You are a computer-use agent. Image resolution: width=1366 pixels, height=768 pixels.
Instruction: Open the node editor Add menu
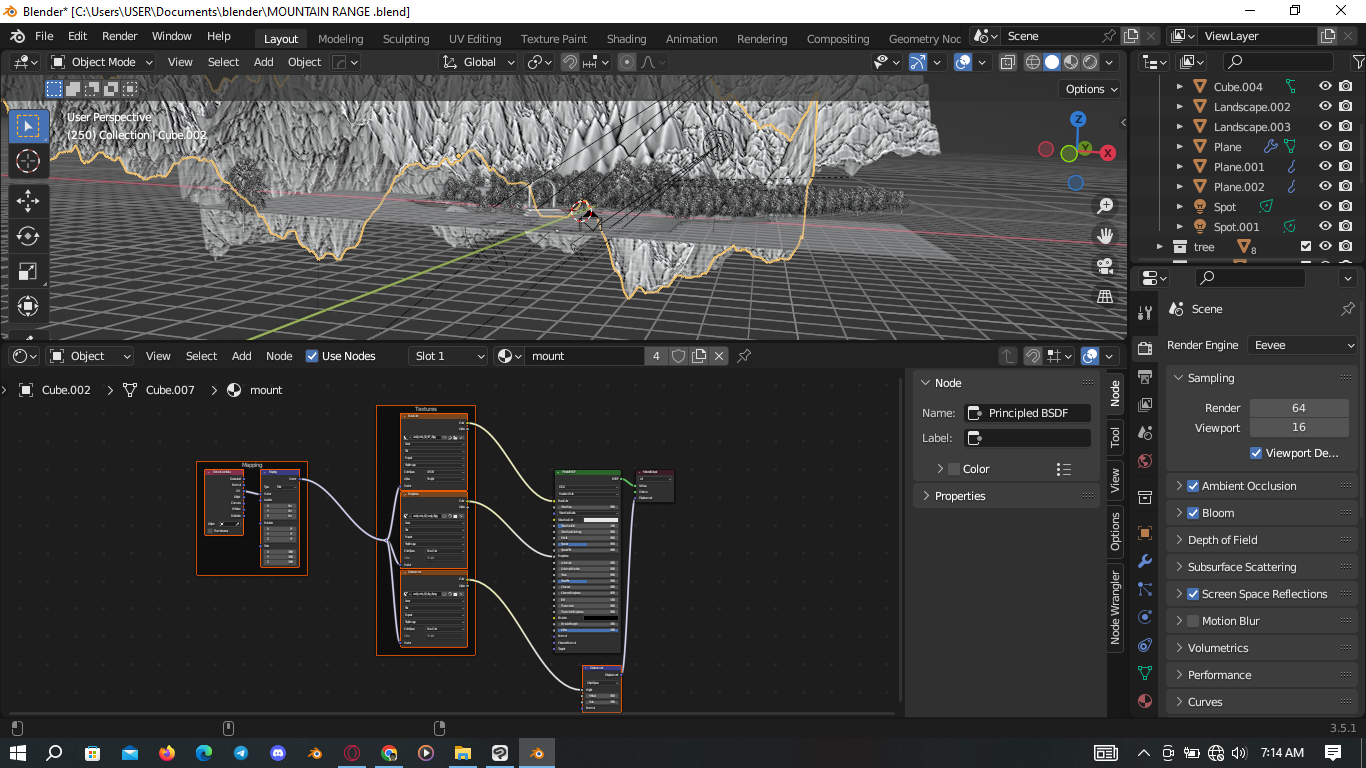point(242,356)
